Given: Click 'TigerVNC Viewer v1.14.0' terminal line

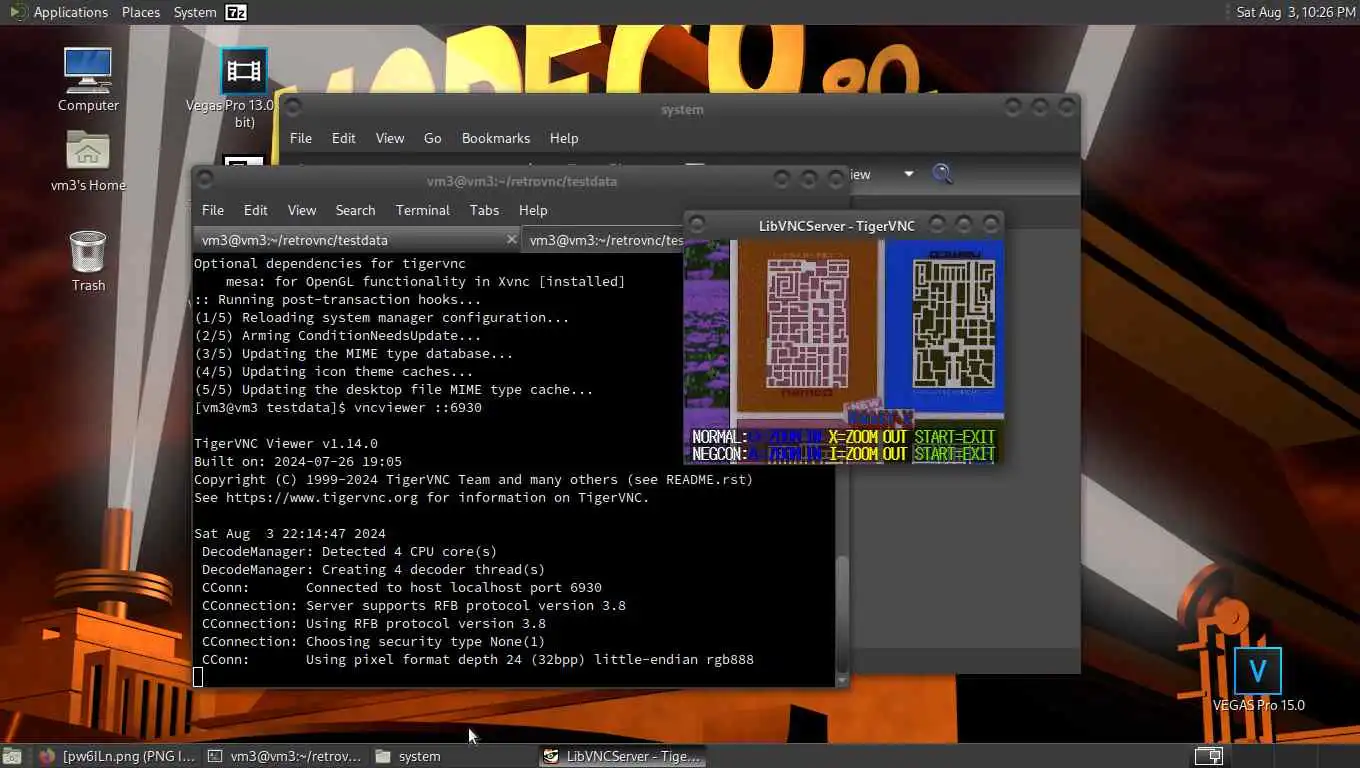Looking at the screenshot, I should [x=286, y=444].
